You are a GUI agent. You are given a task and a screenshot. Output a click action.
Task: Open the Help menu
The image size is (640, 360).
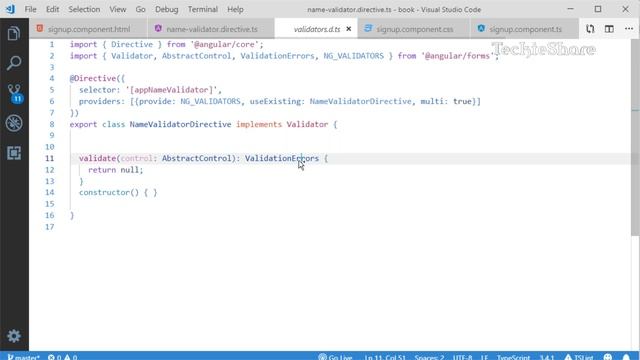pos(235,9)
